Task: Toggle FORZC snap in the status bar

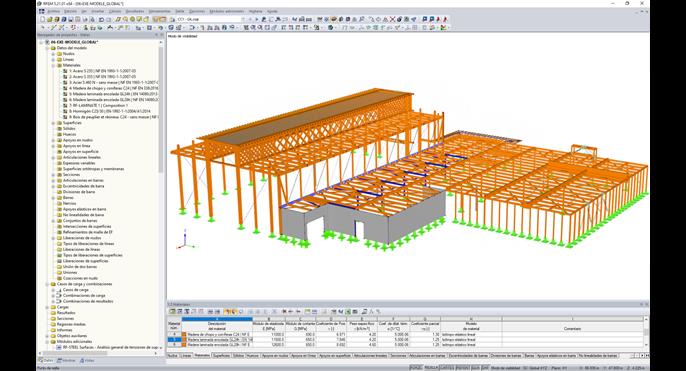Action: 416,368
